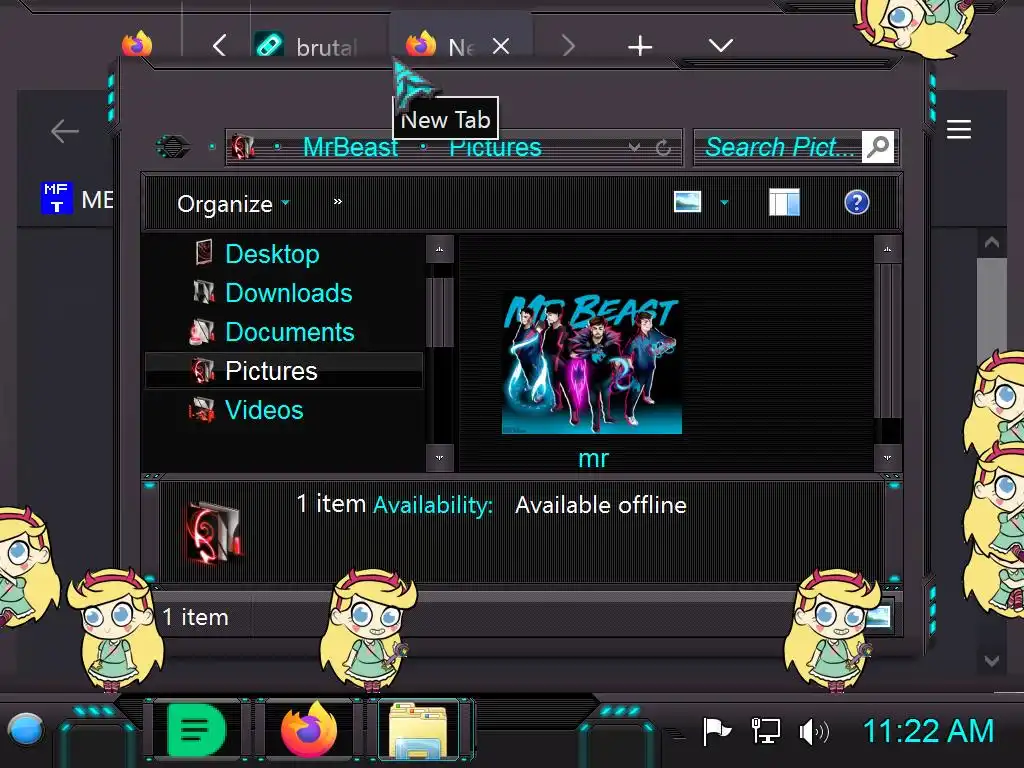Expand the address bar history dropdown
Screen dimensions: 1024x768
tap(633, 148)
